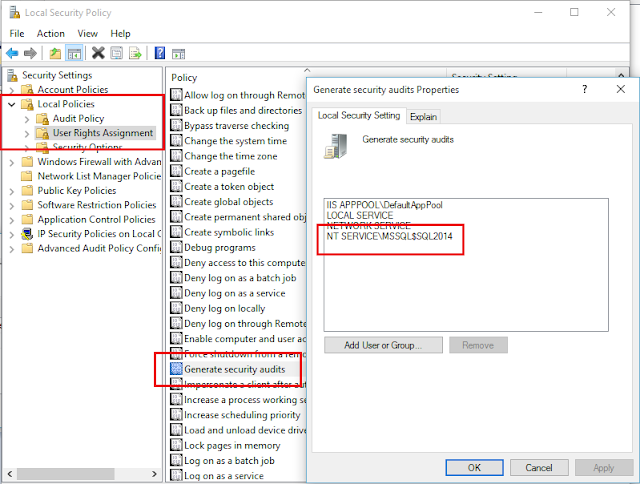Expand Application Control Policies node
Screen dimensions: 640x484
[12, 220]
